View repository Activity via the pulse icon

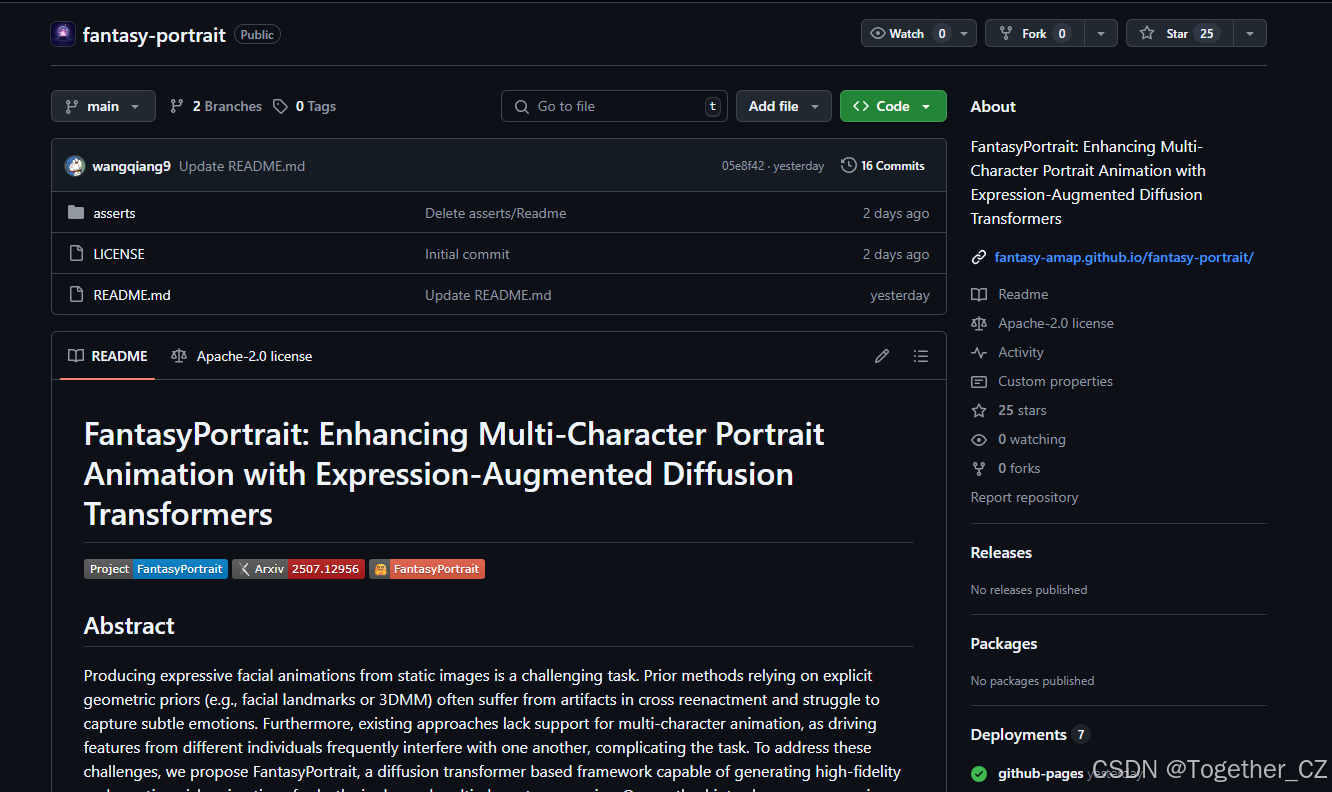pyautogui.click(x=1019, y=352)
